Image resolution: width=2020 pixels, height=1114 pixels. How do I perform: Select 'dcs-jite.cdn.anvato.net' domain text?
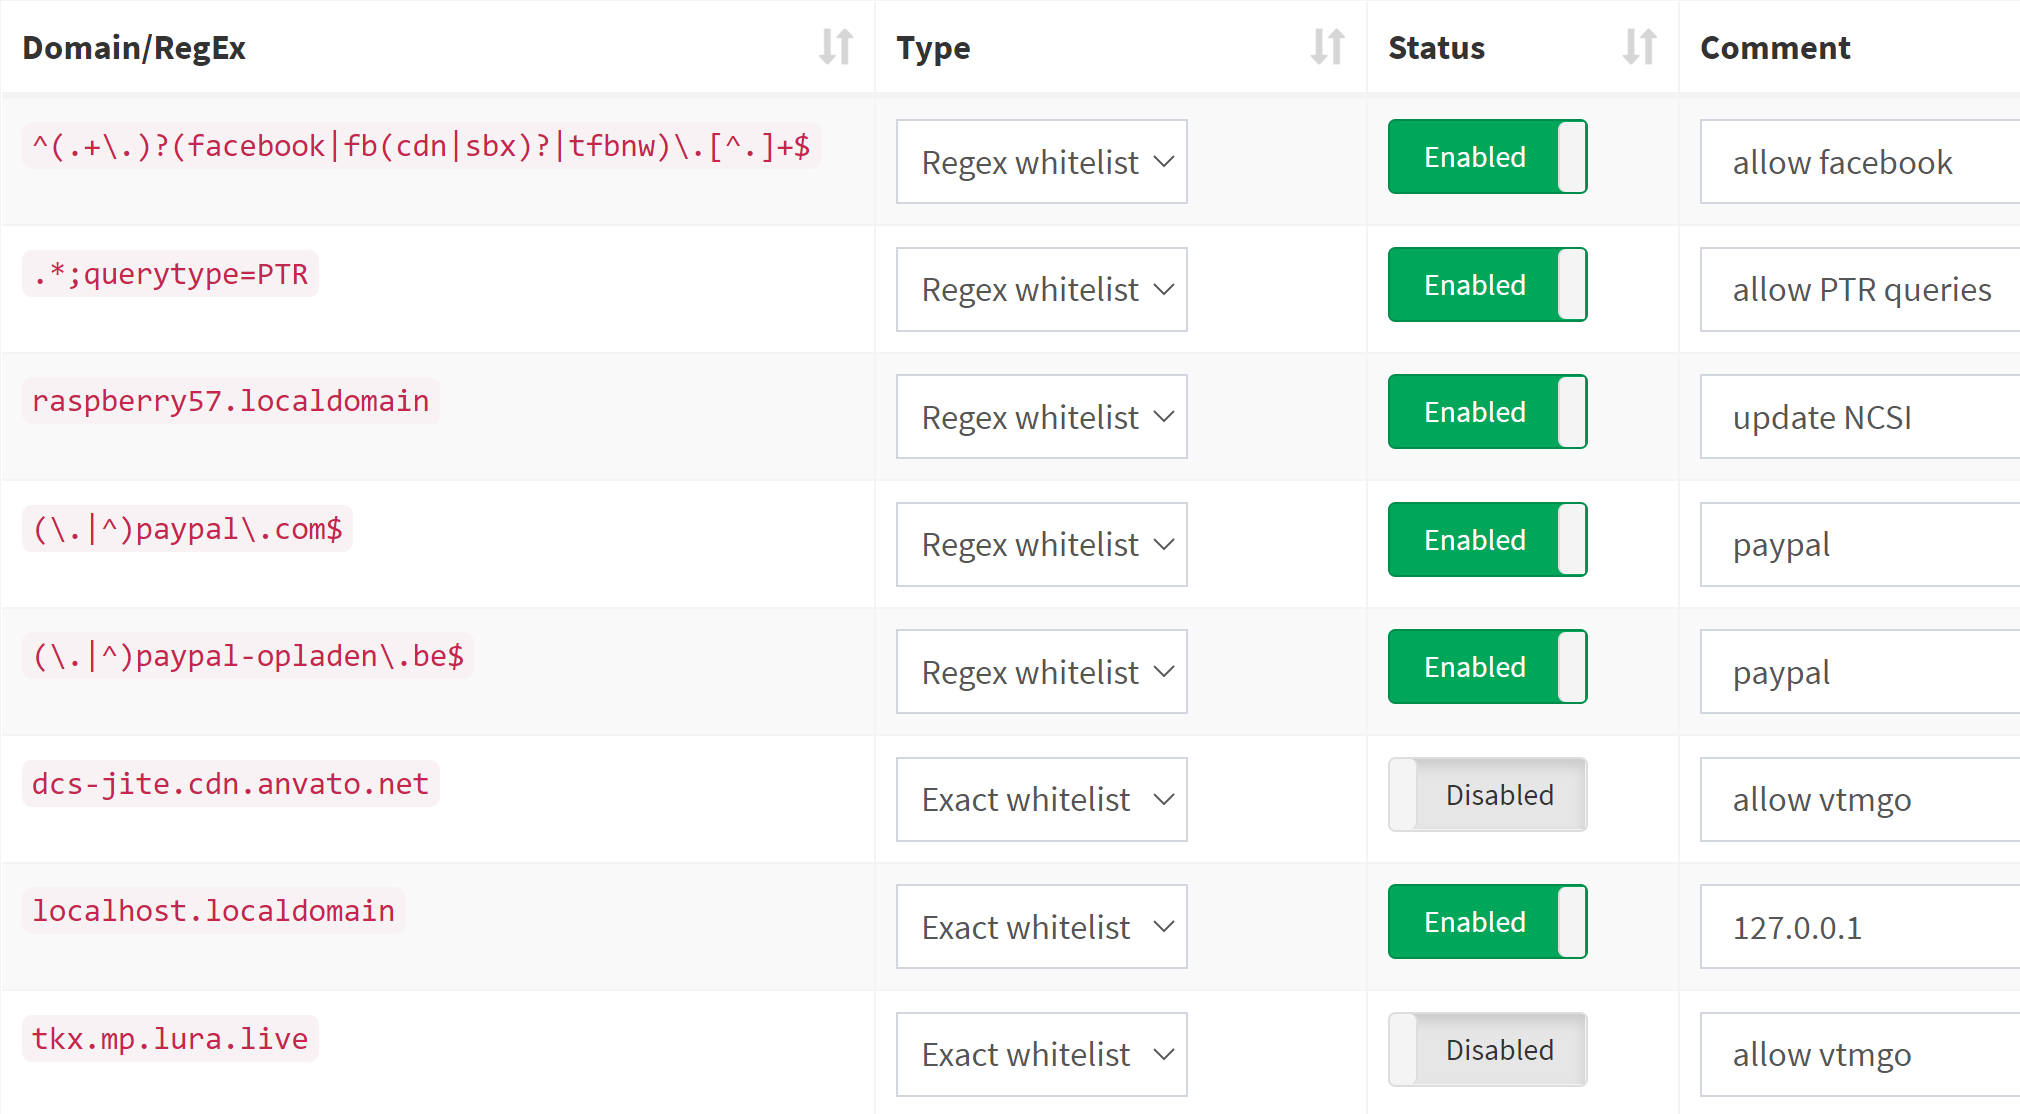[231, 784]
